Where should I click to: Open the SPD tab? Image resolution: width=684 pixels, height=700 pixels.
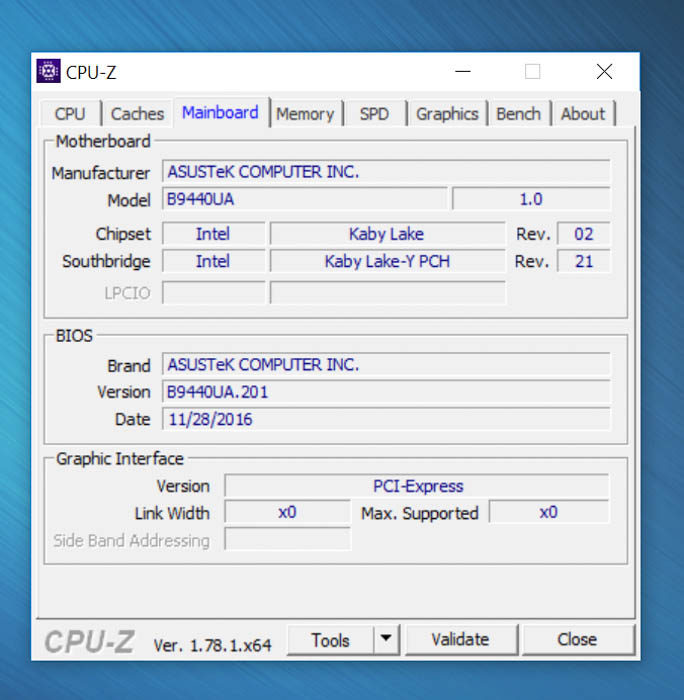[x=375, y=114]
